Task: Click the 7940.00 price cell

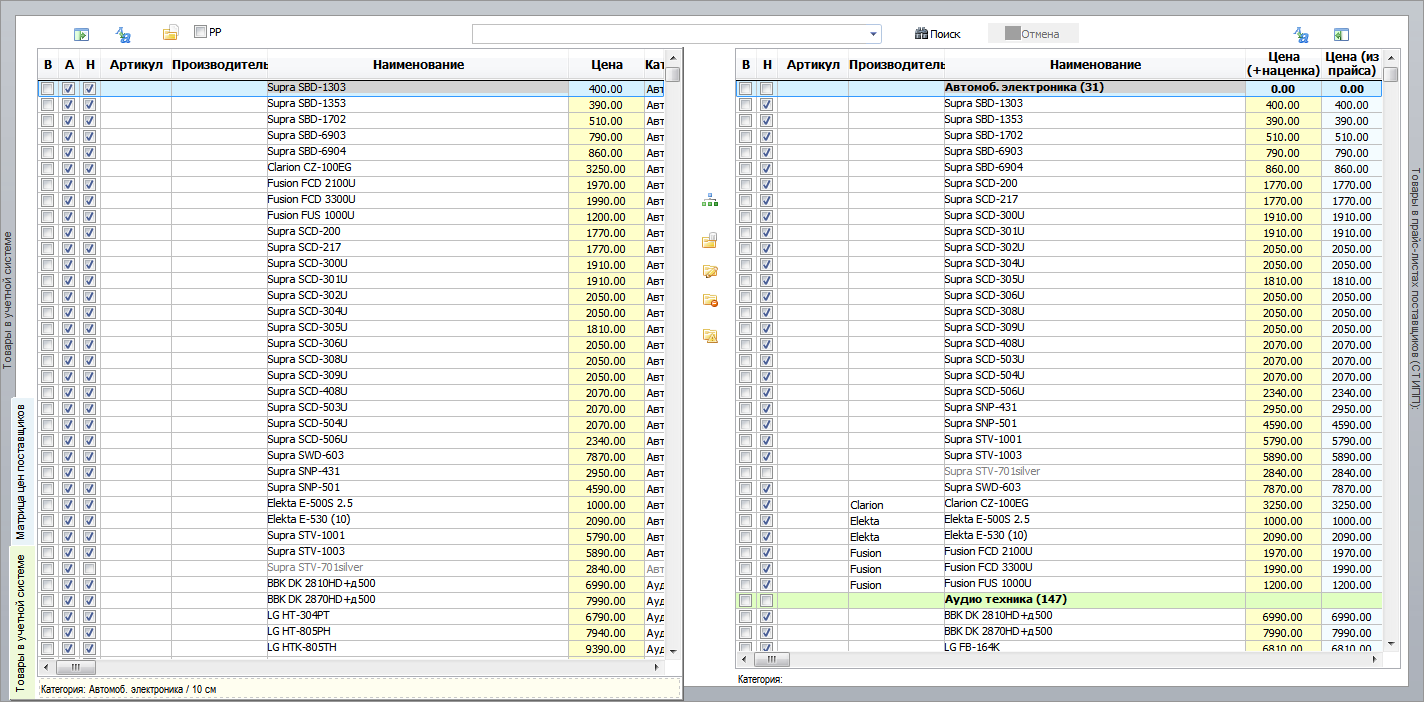Action: coord(607,633)
